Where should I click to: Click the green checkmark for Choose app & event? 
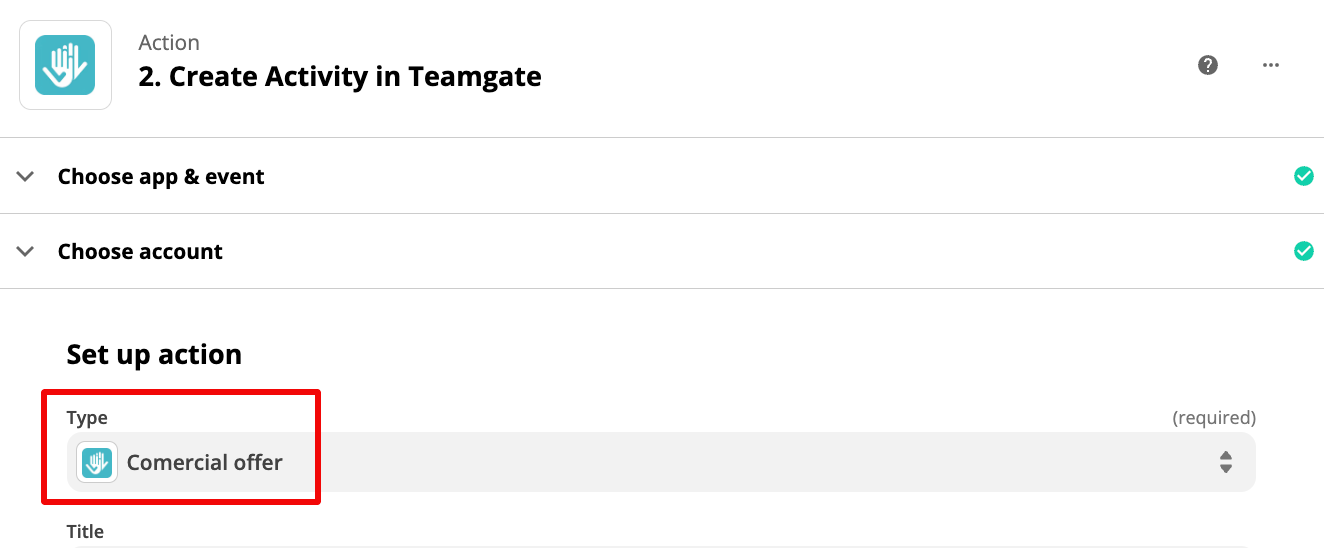pos(1303,176)
